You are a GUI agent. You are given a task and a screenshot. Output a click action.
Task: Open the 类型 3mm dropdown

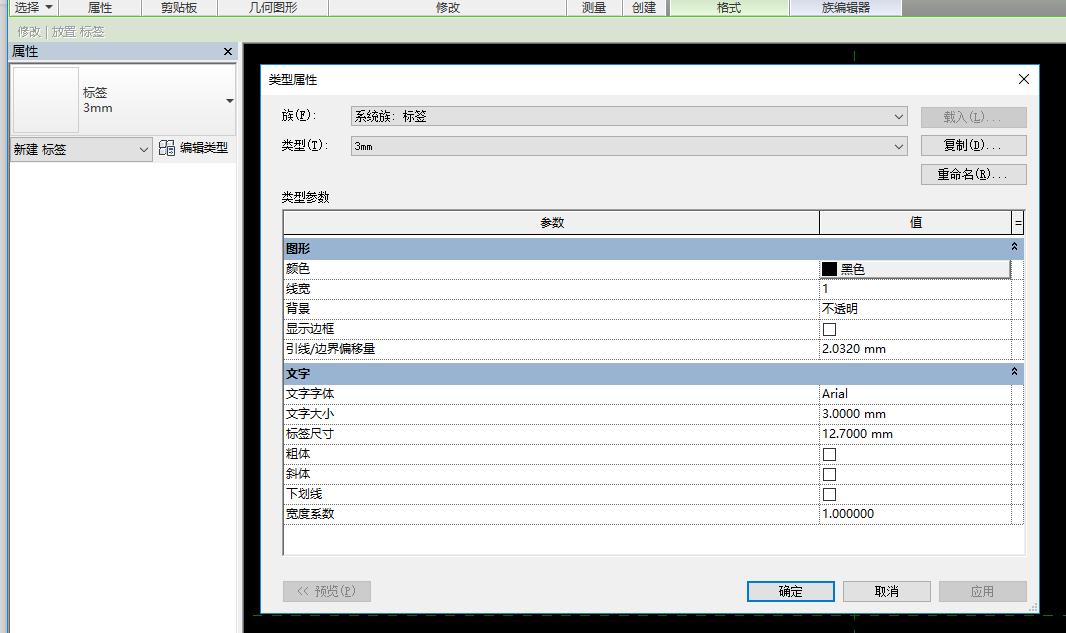pos(629,146)
